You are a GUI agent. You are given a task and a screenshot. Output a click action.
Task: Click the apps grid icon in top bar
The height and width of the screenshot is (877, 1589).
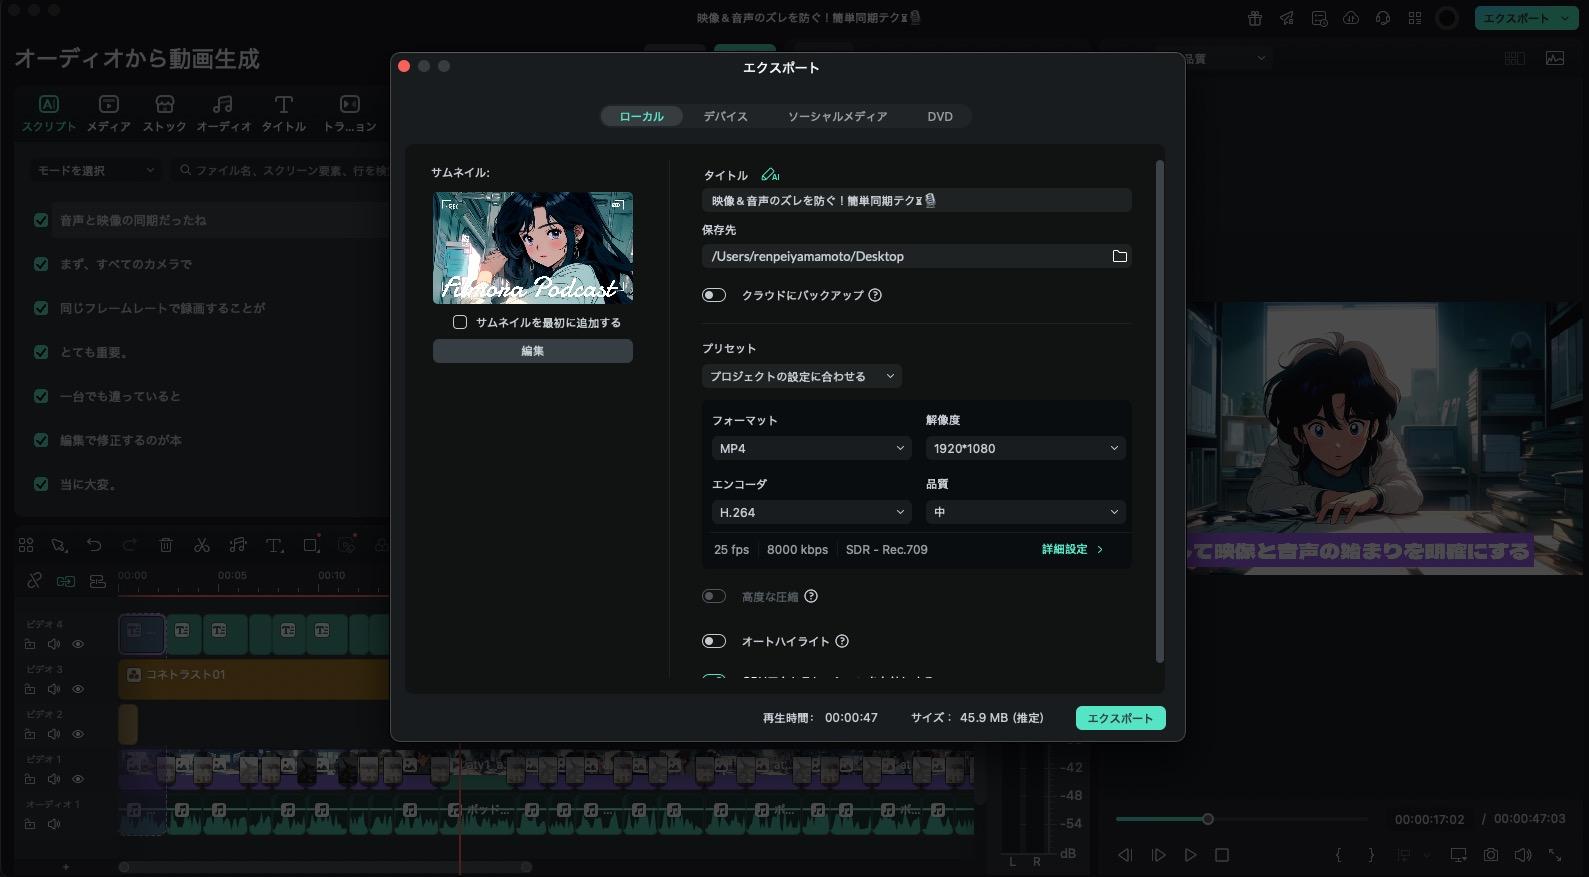point(1415,18)
